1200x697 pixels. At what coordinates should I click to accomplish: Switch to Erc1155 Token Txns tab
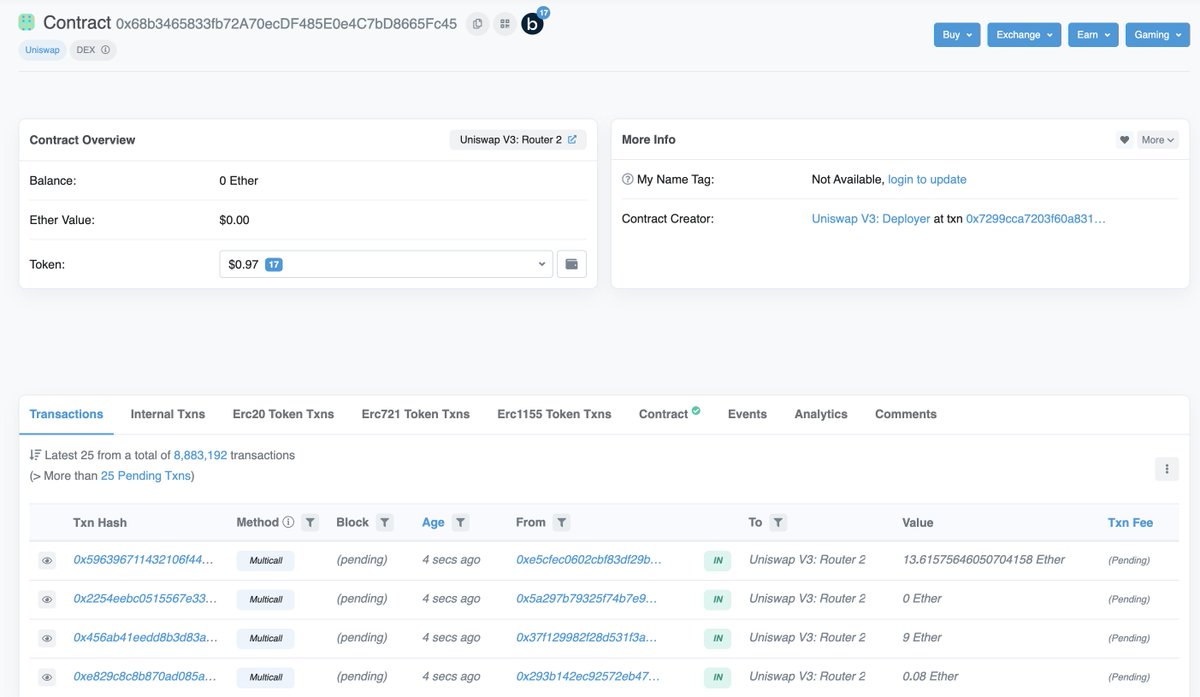(554, 414)
